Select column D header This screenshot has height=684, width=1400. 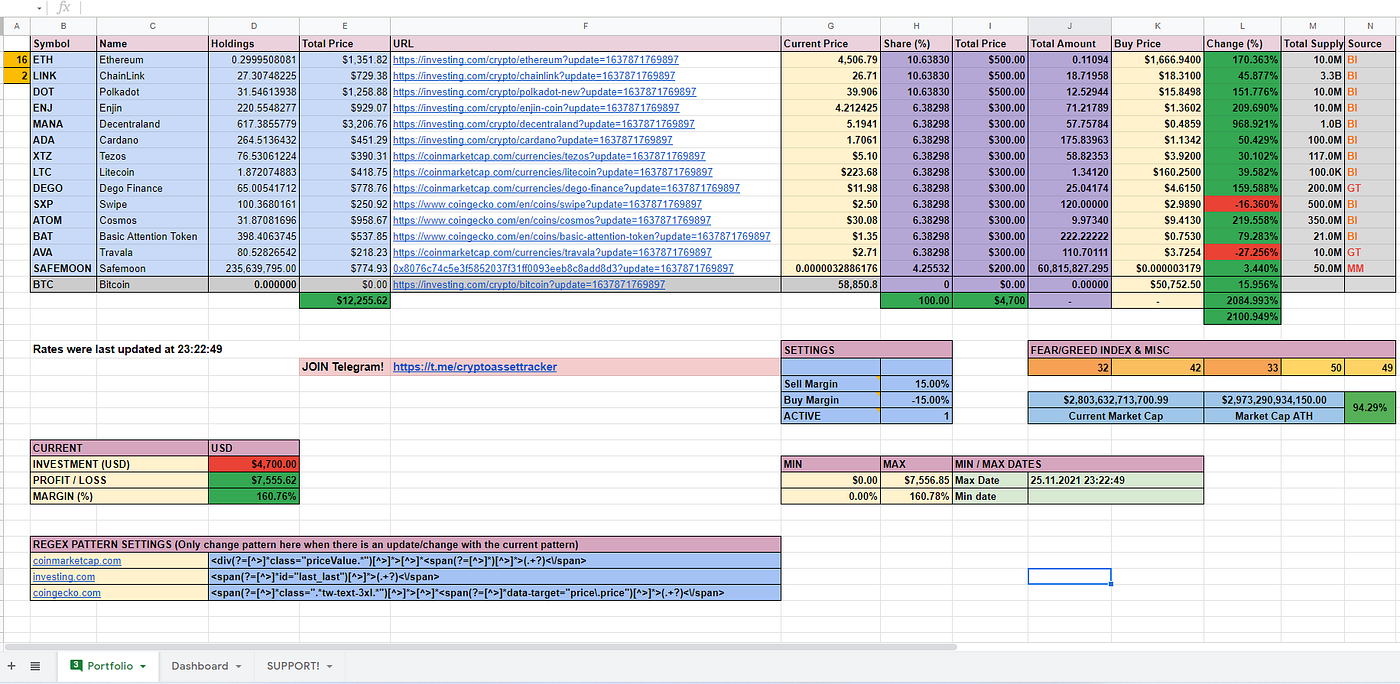point(253,26)
